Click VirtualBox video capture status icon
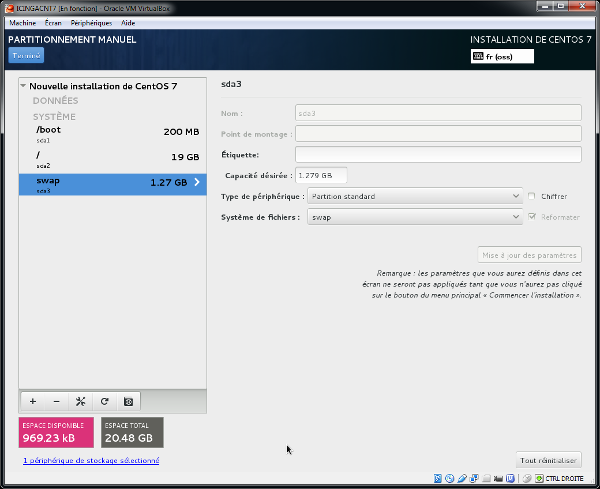Viewport: 600px width, 489px height. (510, 478)
